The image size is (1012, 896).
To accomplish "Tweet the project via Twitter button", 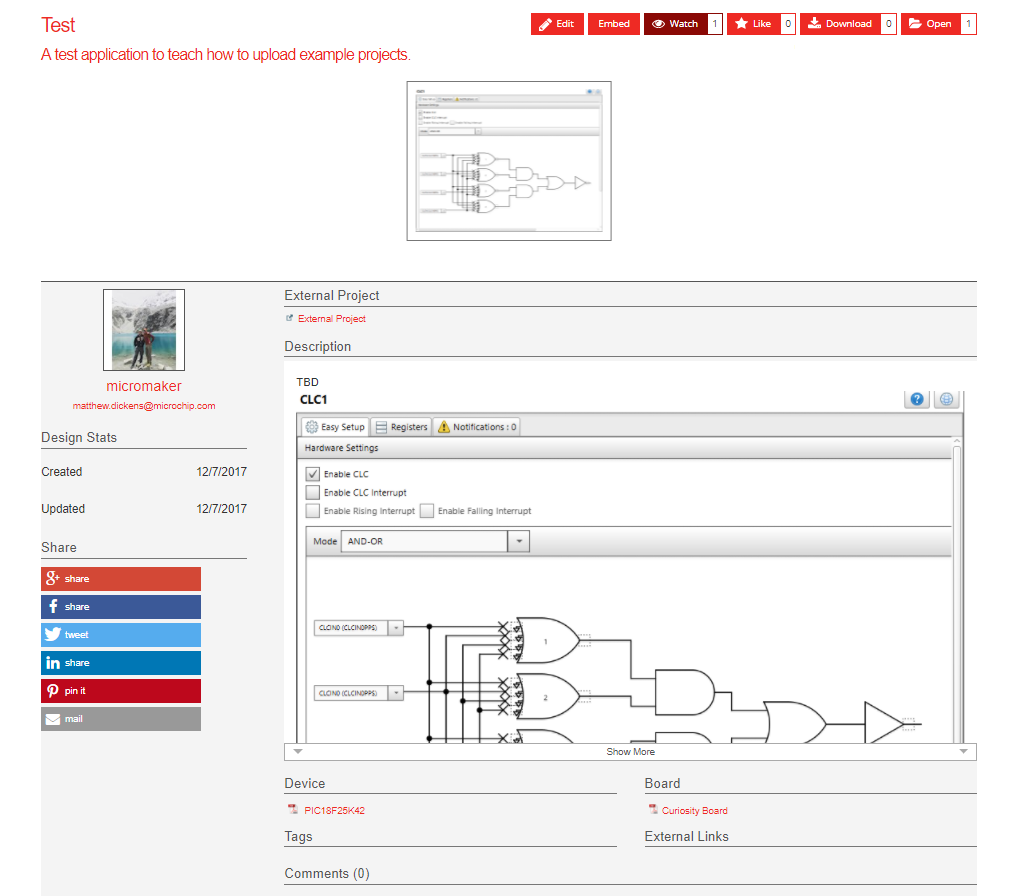I will (x=120, y=635).
